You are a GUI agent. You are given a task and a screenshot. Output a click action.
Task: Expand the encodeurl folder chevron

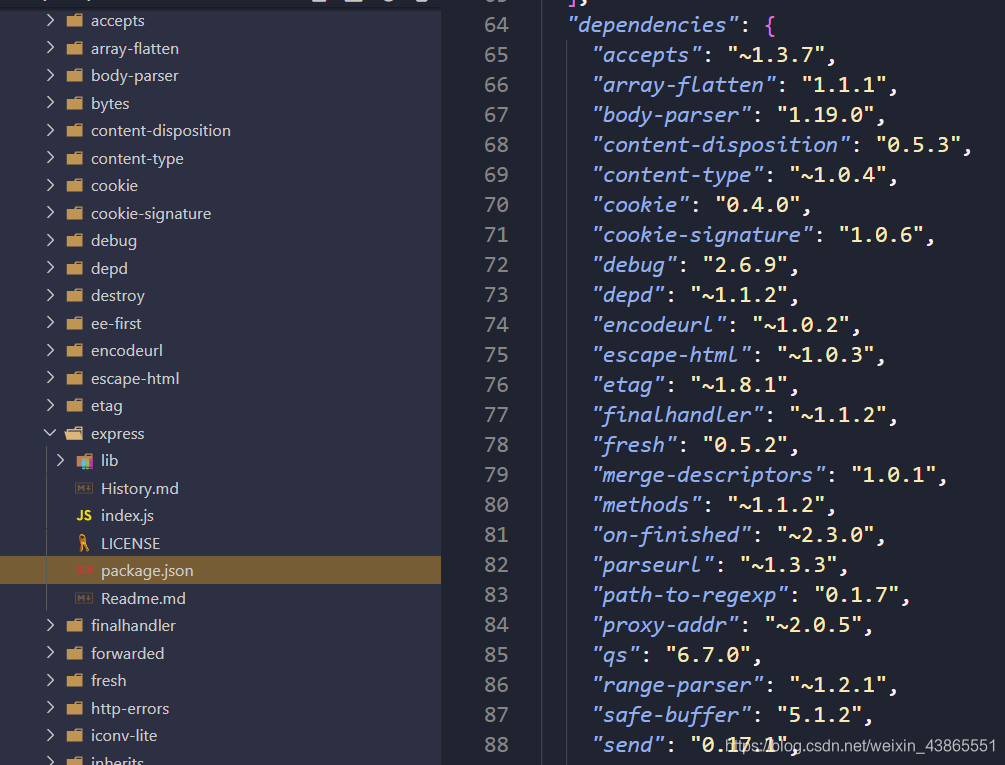click(51, 350)
